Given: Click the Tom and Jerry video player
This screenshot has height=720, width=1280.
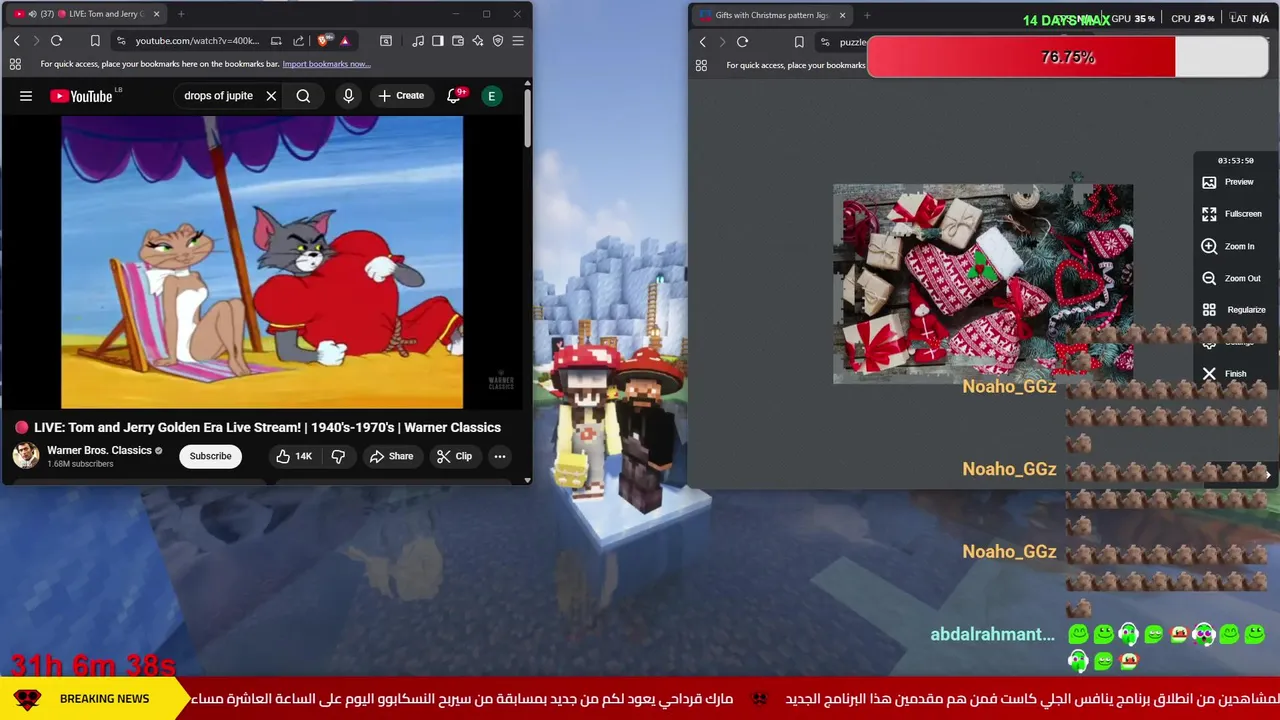Looking at the screenshot, I should 262,263.
